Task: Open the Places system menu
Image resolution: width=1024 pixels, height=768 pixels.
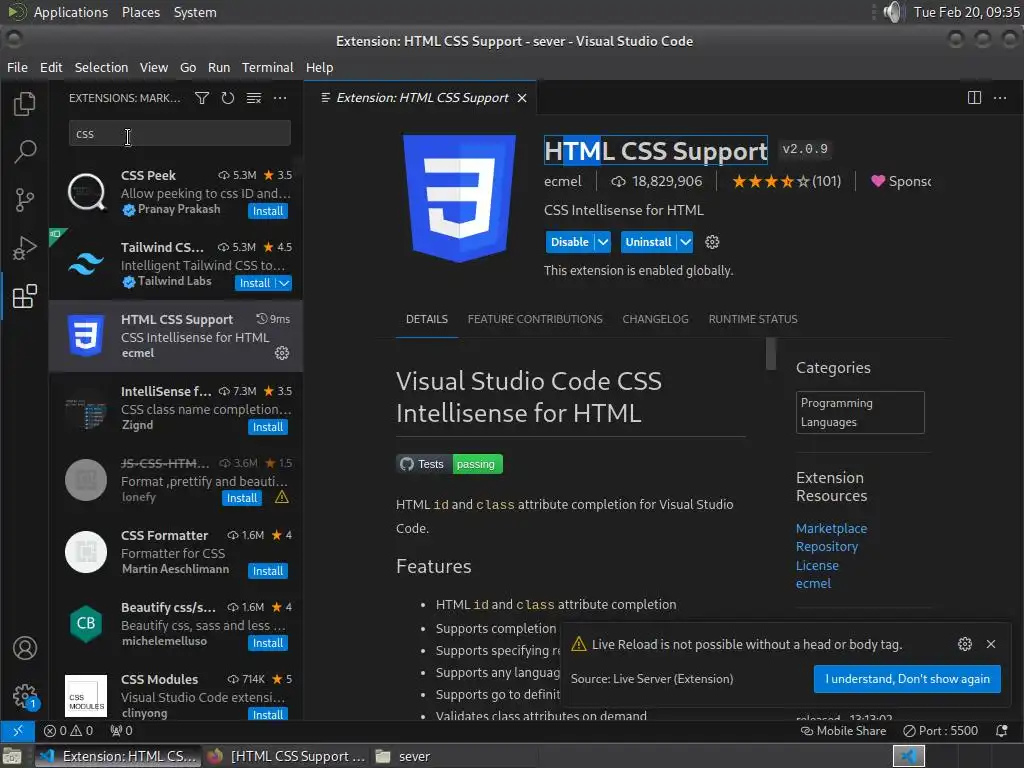Action: 140,12
